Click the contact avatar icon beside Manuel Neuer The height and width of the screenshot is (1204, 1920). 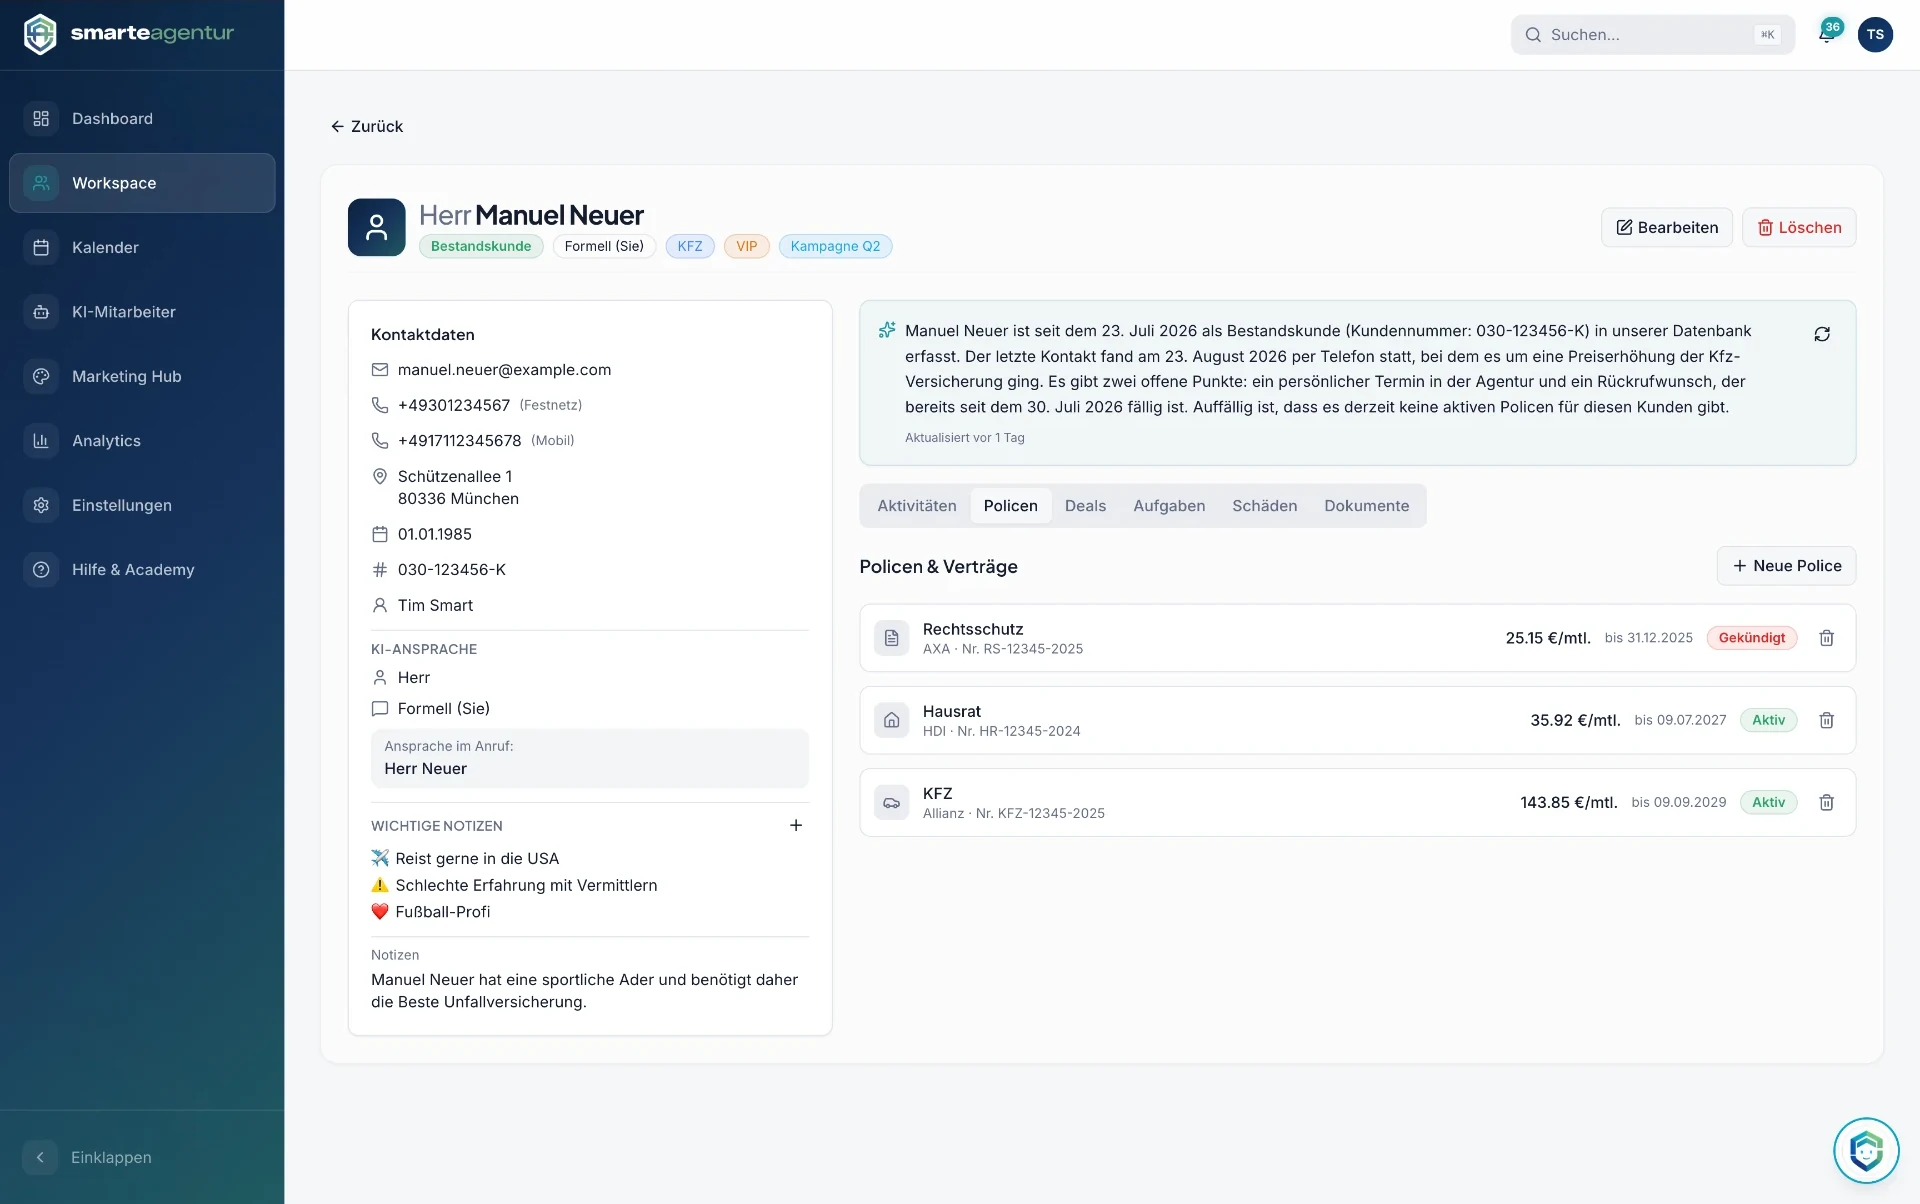(x=377, y=227)
